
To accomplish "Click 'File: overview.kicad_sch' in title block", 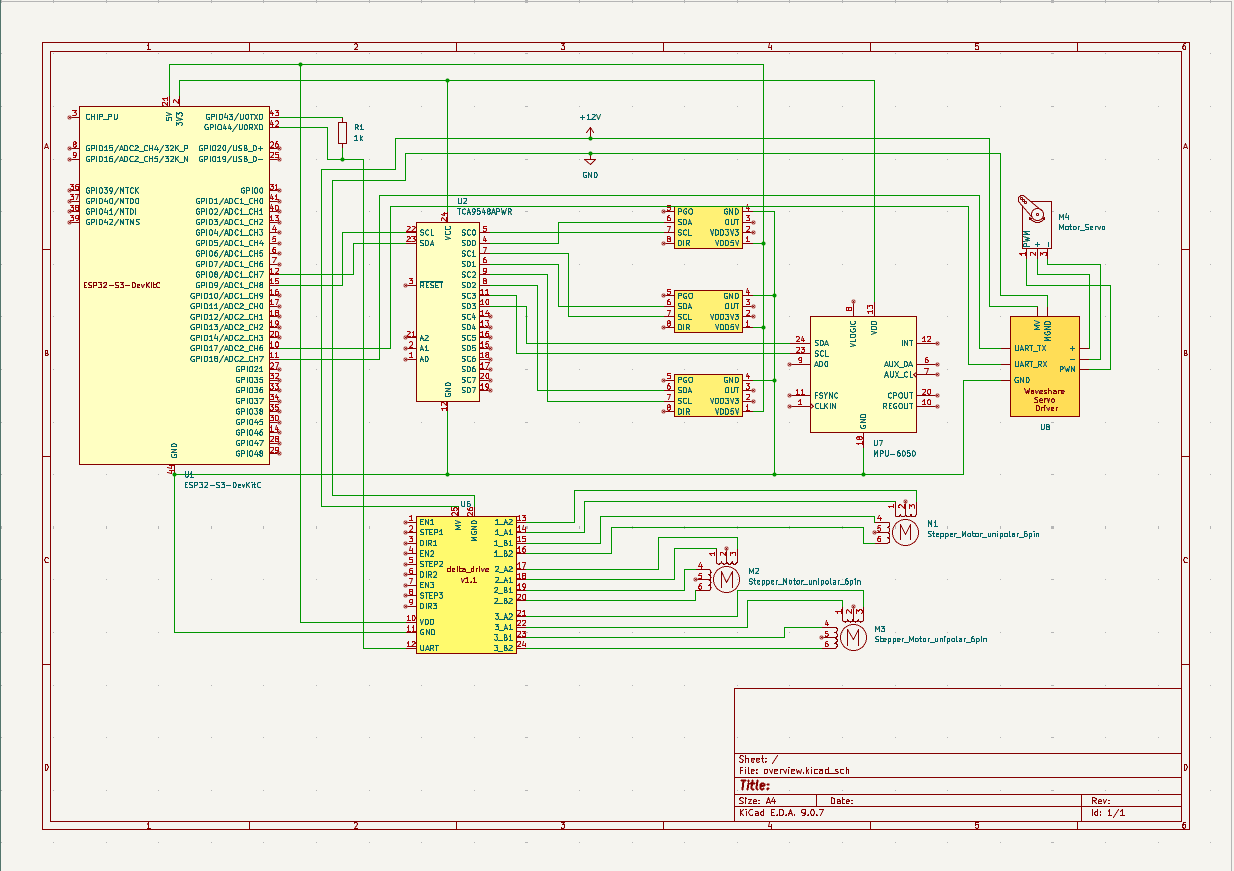I will pos(794,771).
